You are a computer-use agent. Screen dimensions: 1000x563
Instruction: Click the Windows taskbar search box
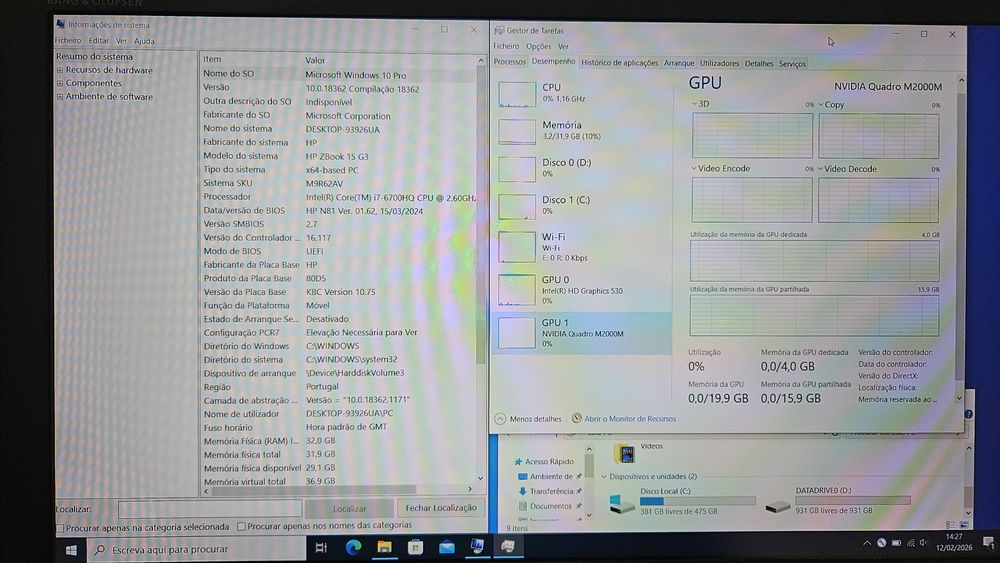point(198,549)
